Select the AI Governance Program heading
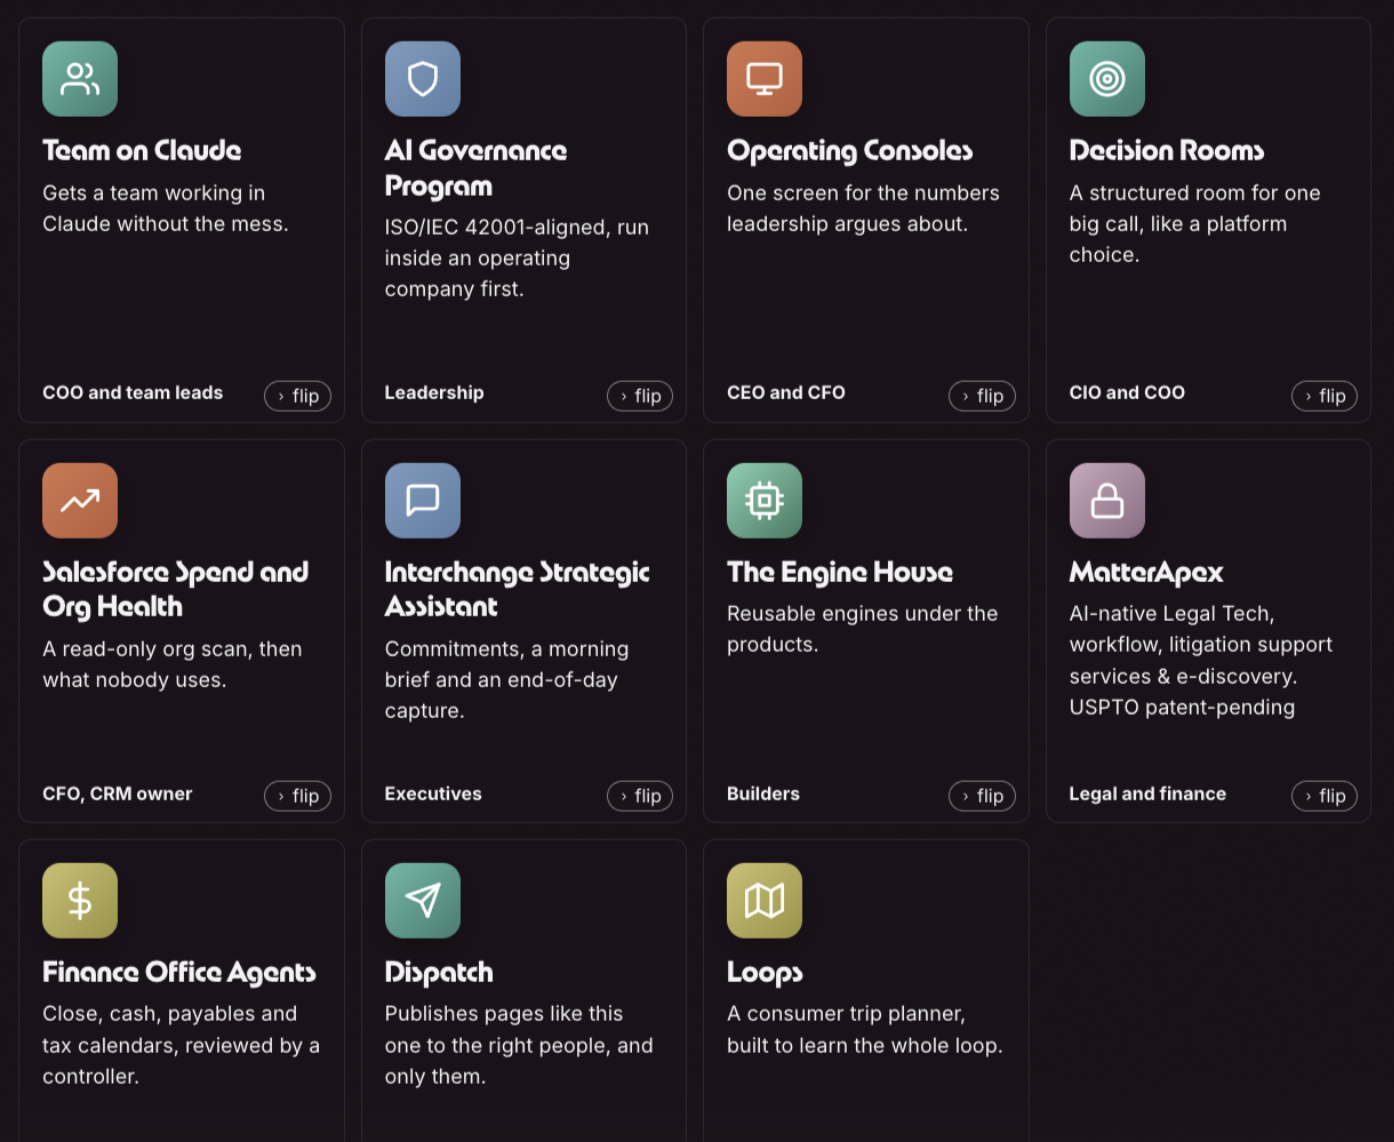 click(476, 168)
